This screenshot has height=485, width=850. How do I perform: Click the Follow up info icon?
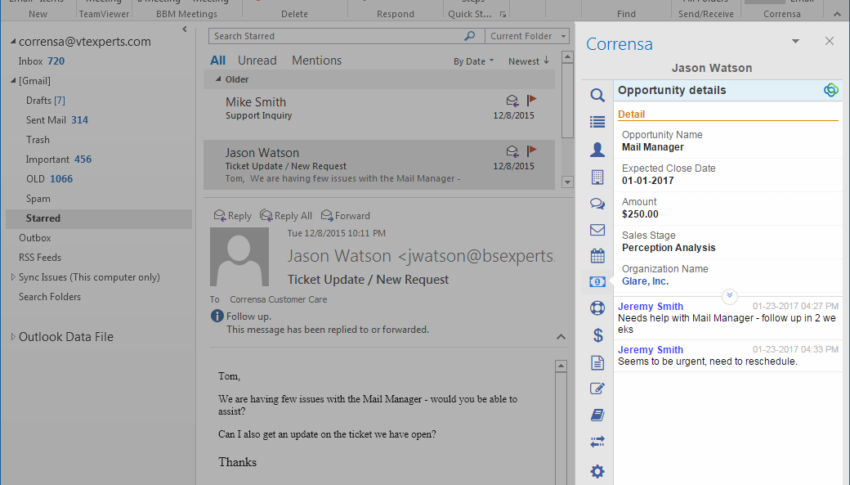pyautogui.click(x=217, y=316)
